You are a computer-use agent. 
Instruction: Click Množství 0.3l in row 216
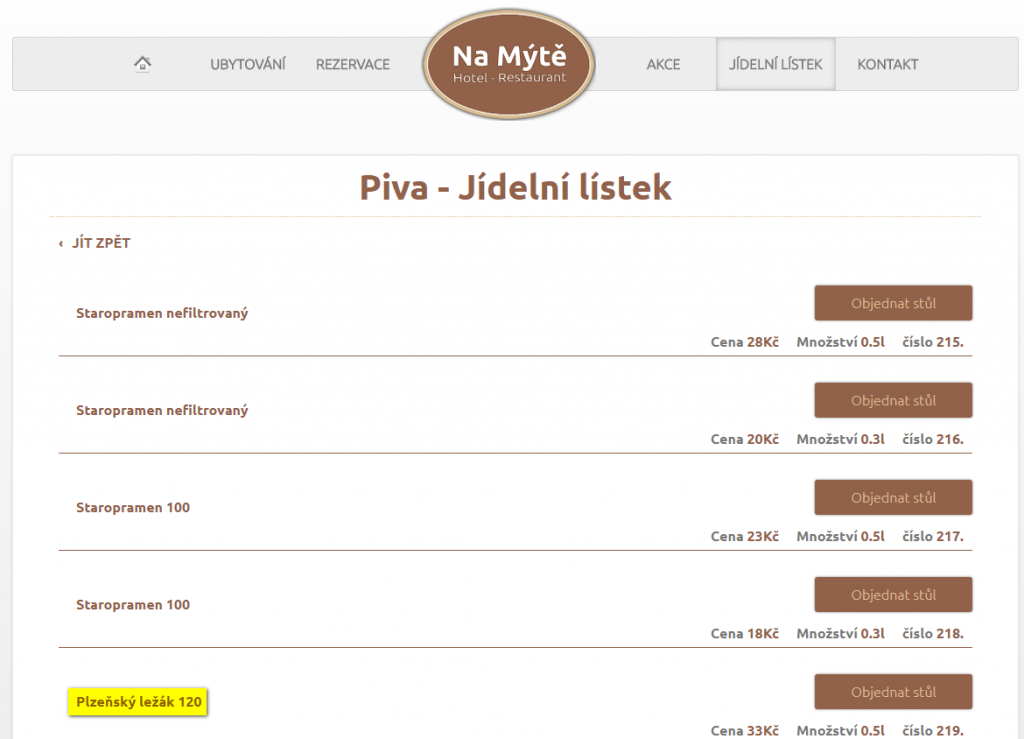click(x=840, y=439)
